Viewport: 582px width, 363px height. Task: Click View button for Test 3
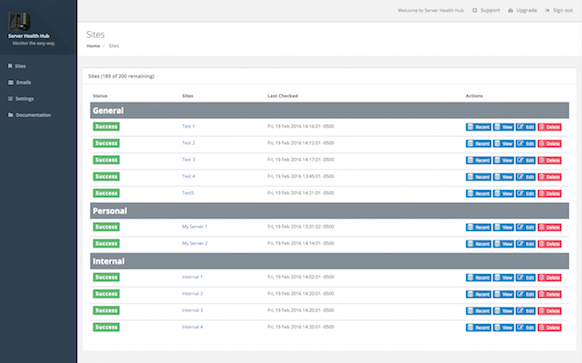point(503,160)
